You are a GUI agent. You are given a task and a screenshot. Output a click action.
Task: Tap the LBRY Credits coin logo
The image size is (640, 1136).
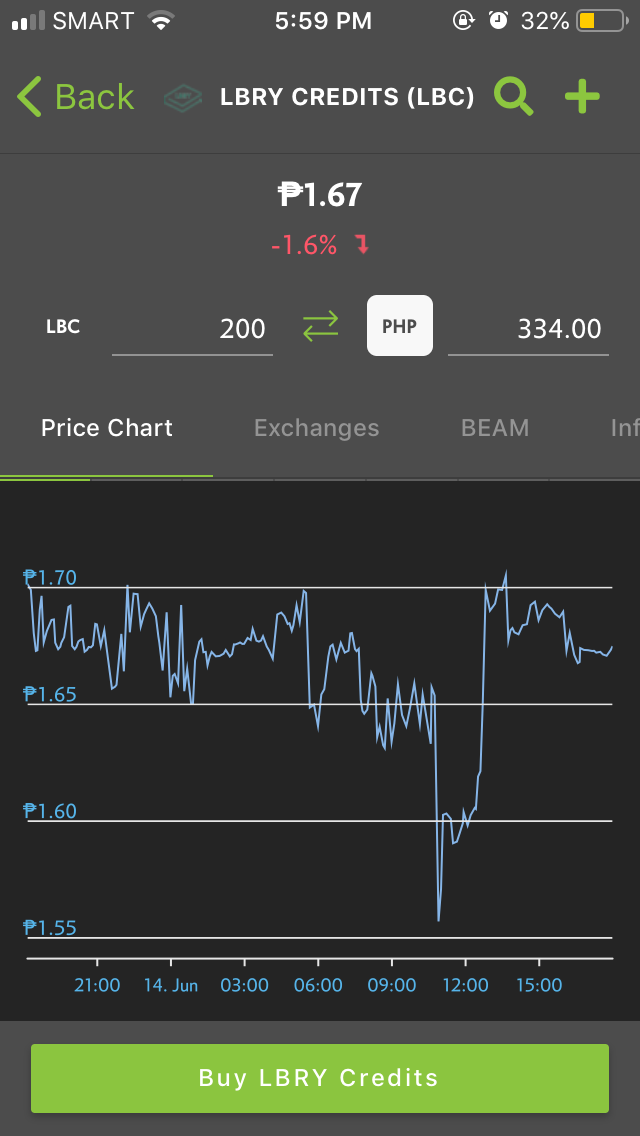coord(183,97)
